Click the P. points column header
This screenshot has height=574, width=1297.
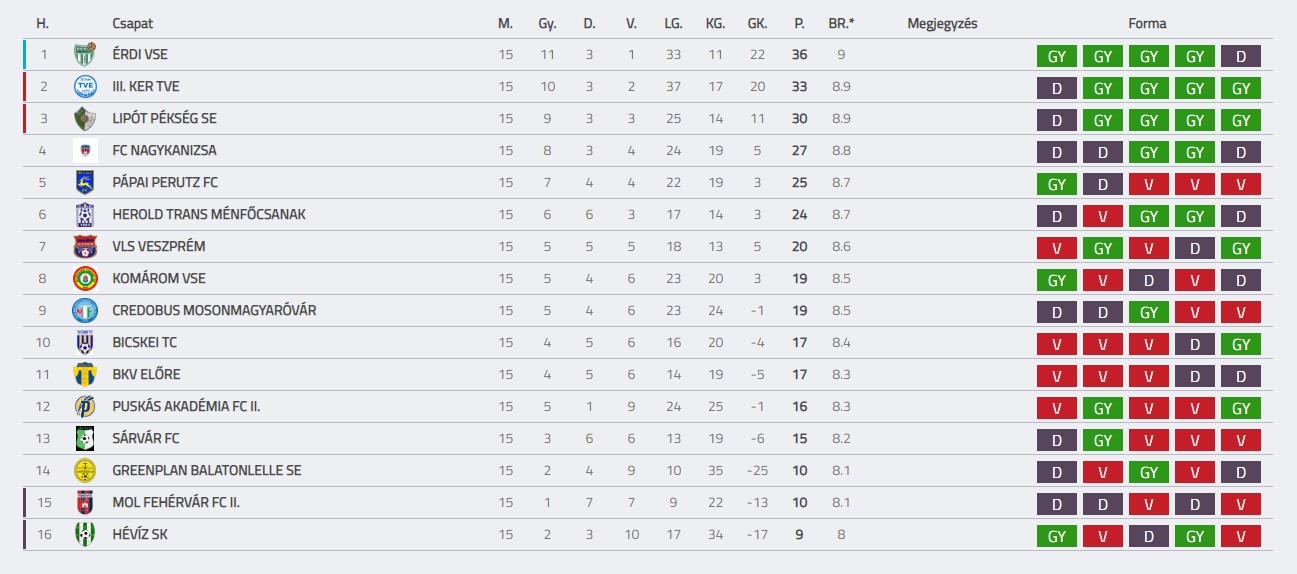pyautogui.click(x=799, y=23)
